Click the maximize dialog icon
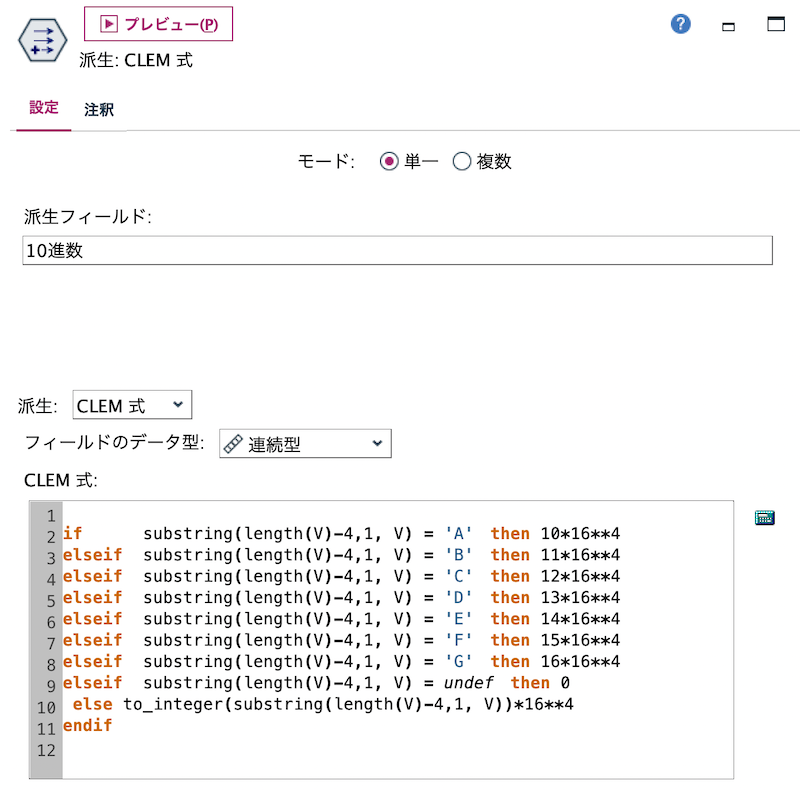Screen dimensions: 800x790 click(x=775, y=24)
